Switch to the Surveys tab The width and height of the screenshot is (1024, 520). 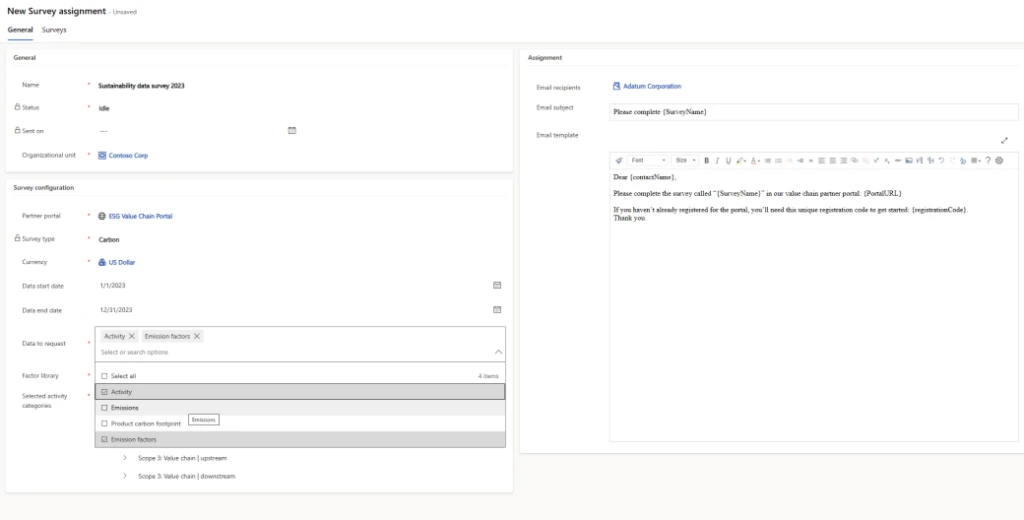pos(54,30)
